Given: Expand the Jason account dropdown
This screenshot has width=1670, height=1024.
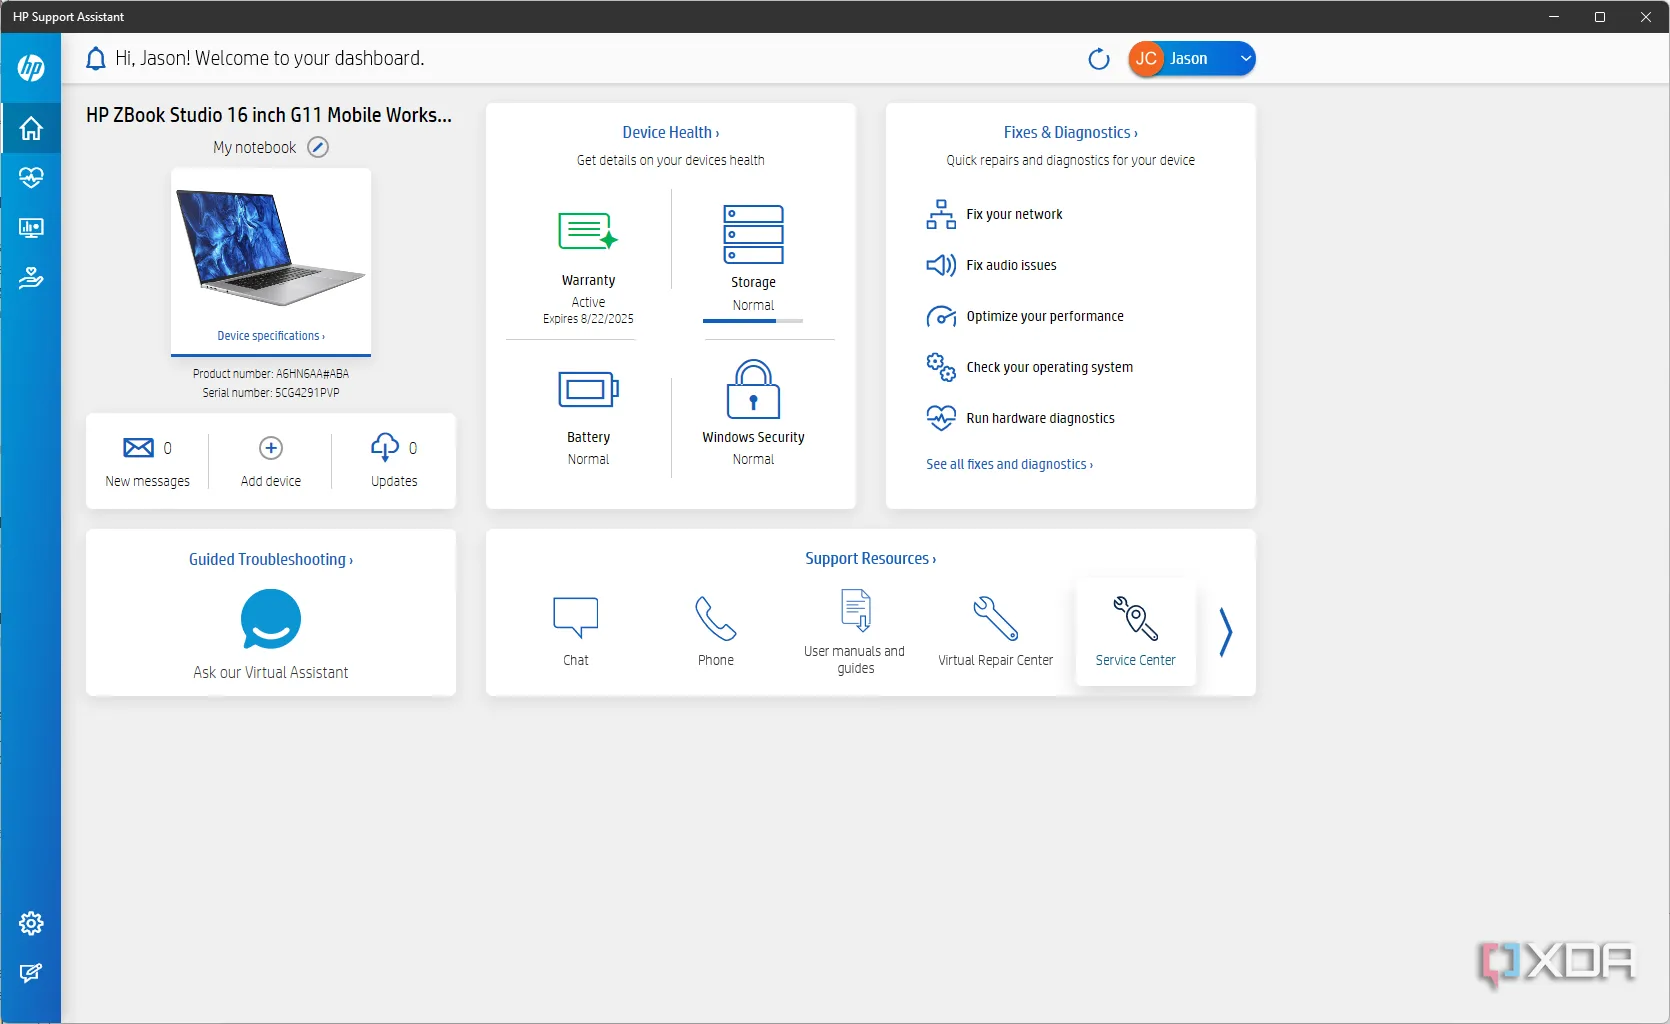Looking at the screenshot, I should (x=1245, y=59).
